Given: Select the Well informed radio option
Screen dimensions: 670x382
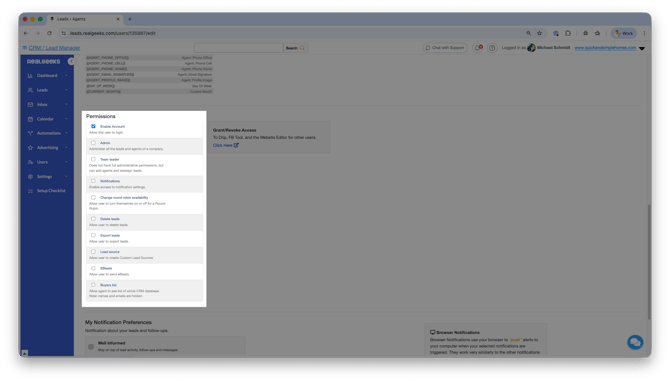Looking at the screenshot, I should [91, 347].
